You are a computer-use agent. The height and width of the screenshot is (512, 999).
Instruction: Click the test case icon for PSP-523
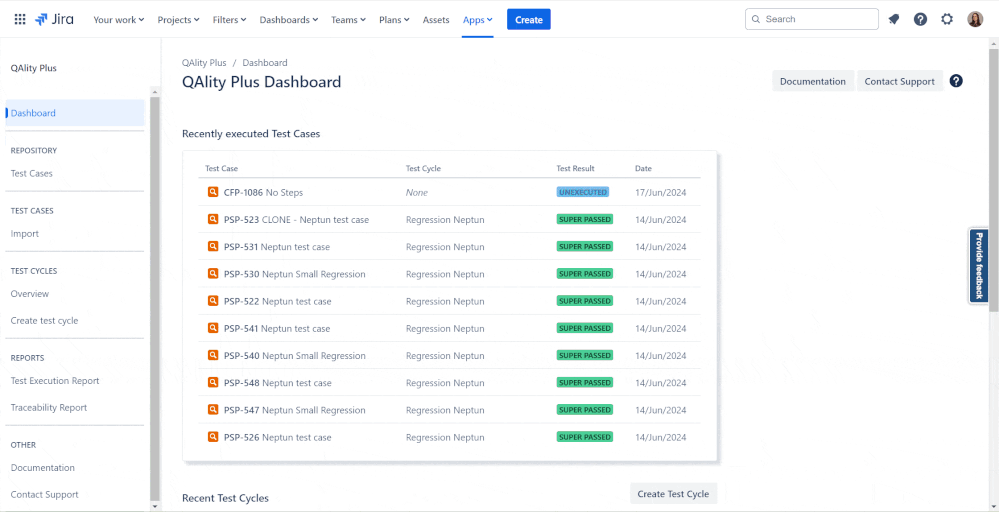(213, 219)
